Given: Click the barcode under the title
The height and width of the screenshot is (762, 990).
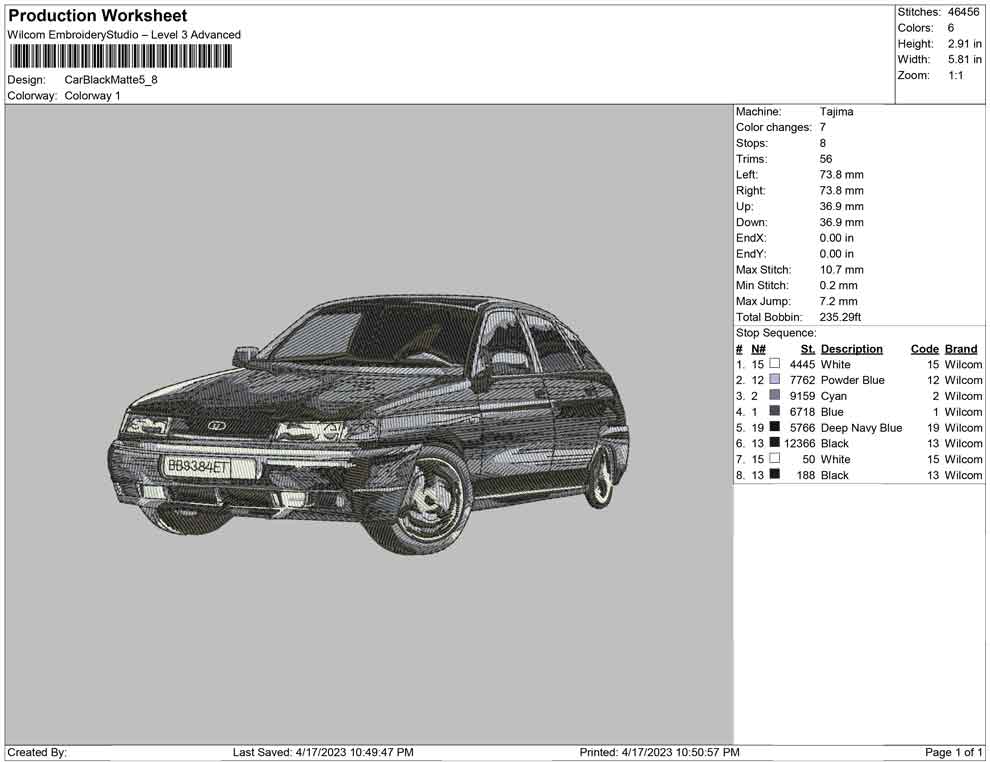Looking at the screenshot, I should [120, 56].
